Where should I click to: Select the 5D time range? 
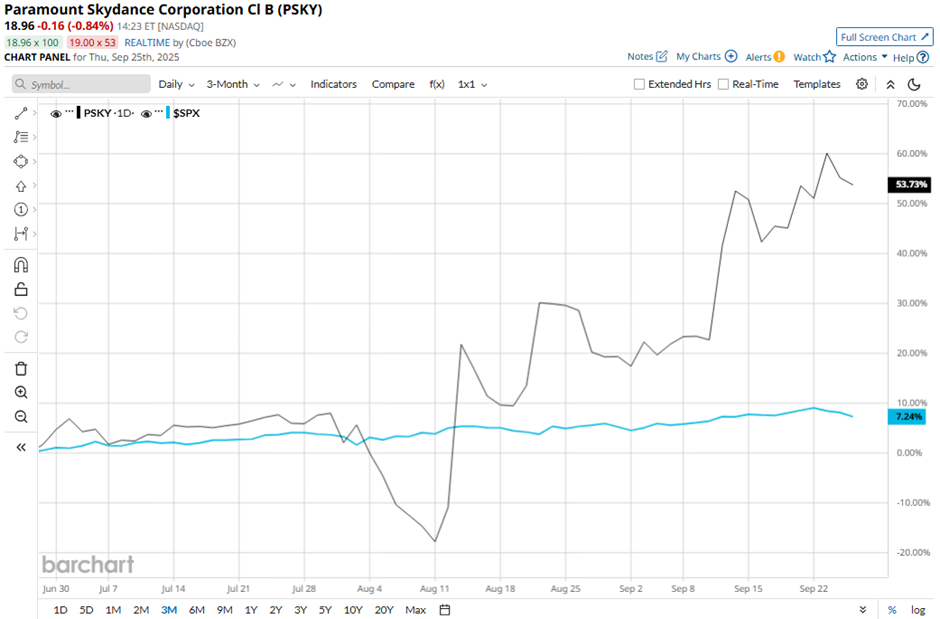click(86, 609)
